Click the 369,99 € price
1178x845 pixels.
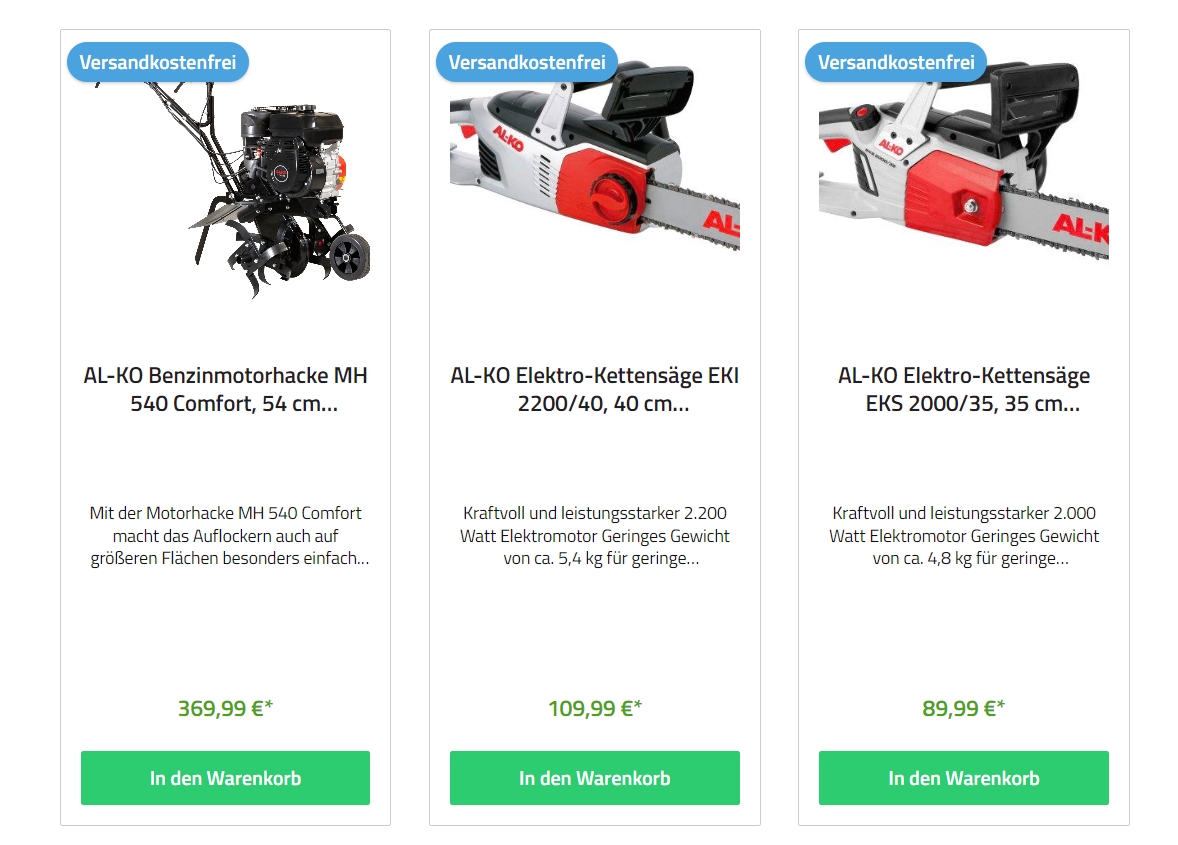click(225, 708)
